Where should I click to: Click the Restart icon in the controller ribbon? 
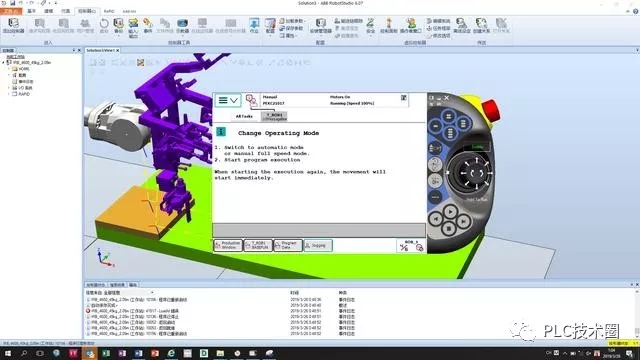pyautogui.click(x=104, y=25)
